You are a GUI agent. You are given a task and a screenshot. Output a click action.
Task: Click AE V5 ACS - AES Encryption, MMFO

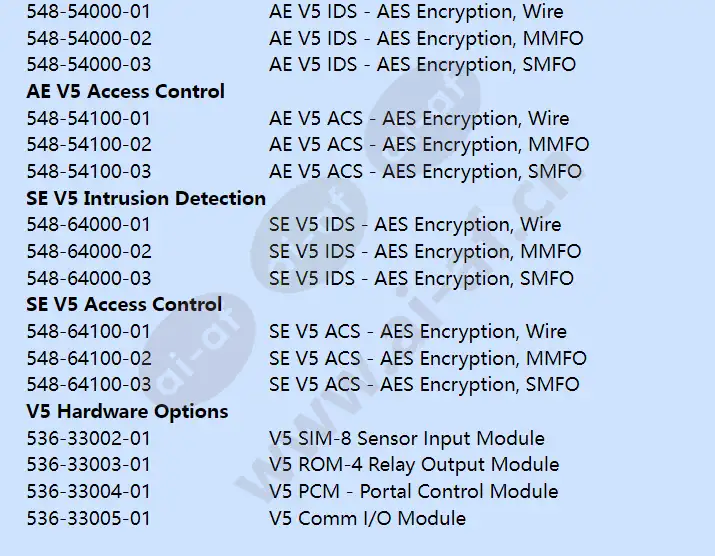pyautogui.click(x=429, y=145)
